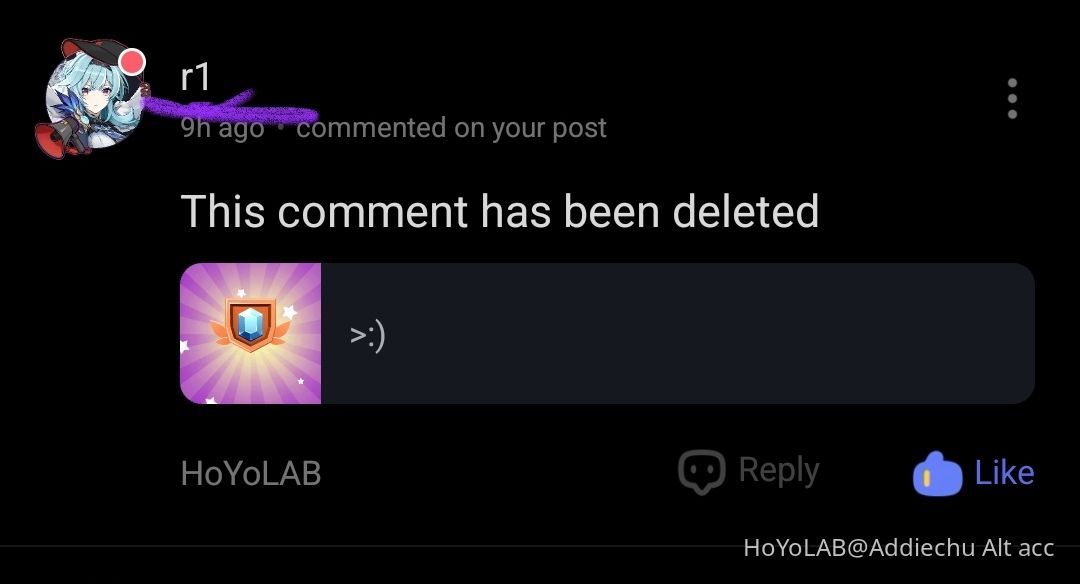Viewport: 1080px width, 584px height.
Task: Click the red megaphone on the avatar frame
Action: (56, 140)
